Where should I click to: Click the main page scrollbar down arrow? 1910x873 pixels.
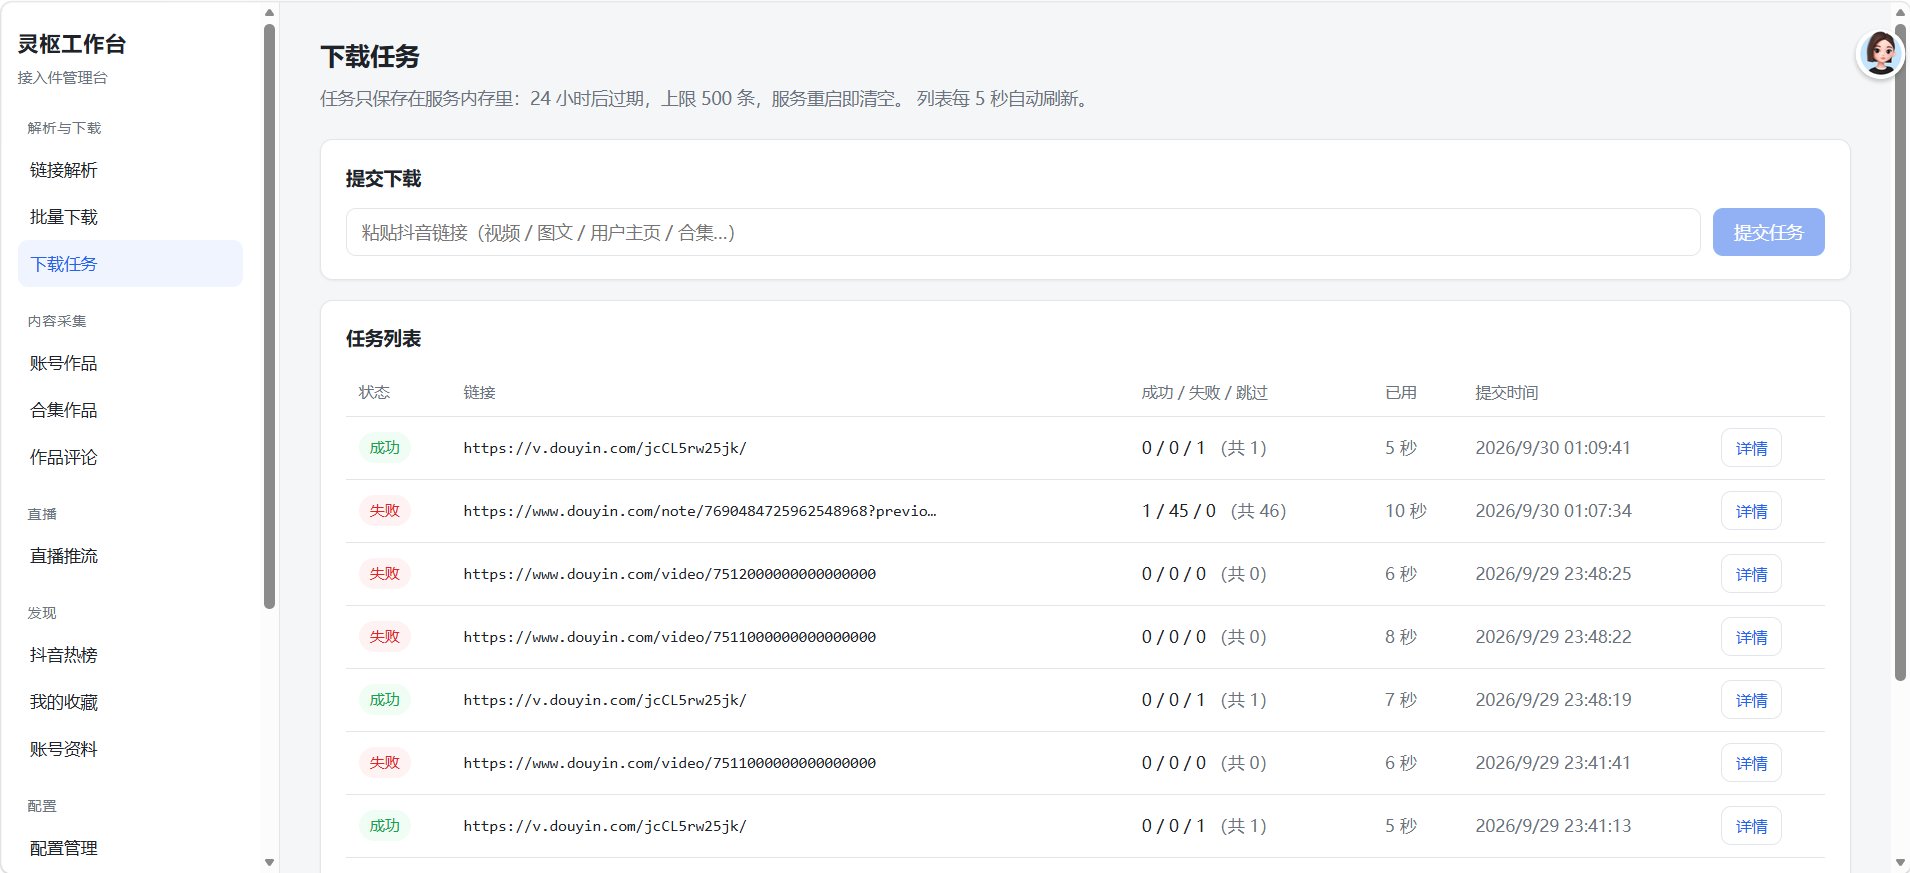(x=1900, y=862)
